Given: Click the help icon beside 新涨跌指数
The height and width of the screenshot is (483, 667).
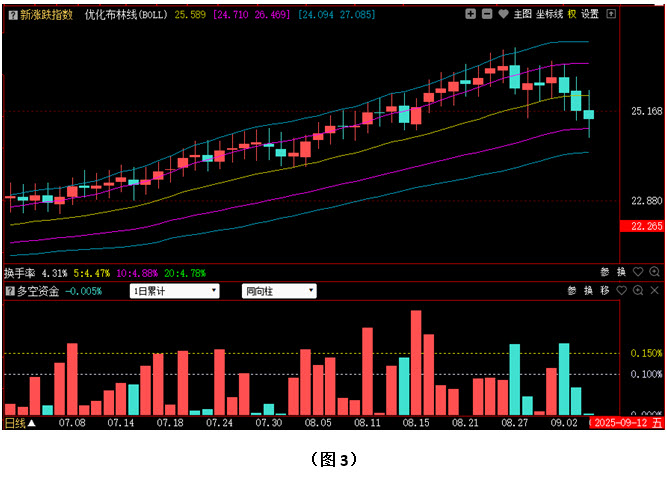Looking at the screenshot, I should point(13,15).
